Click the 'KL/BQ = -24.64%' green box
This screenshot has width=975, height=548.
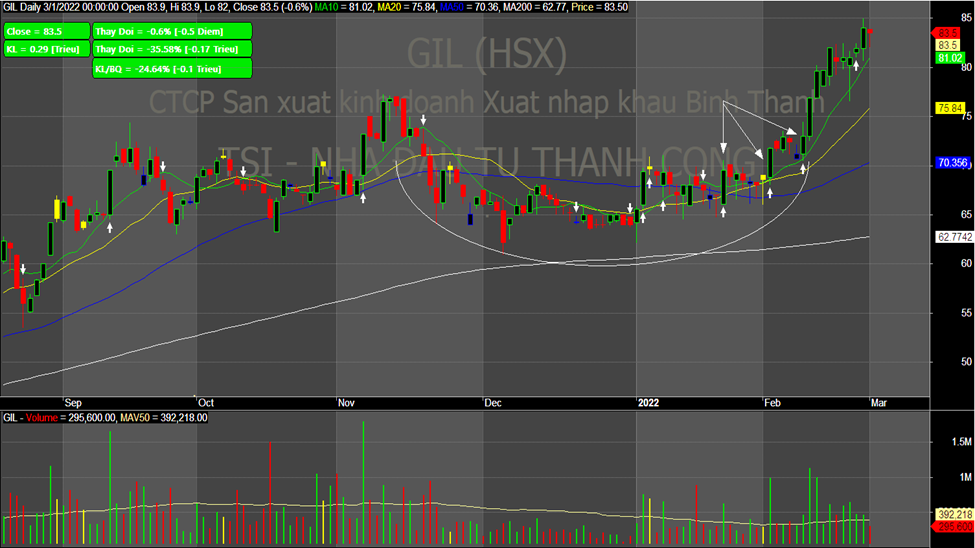171,68
